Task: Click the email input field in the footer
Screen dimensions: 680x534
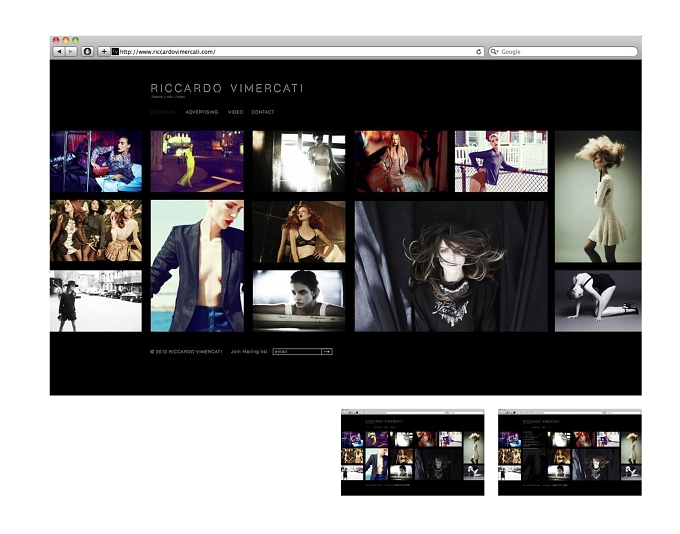Action: (x=297, y=352)
